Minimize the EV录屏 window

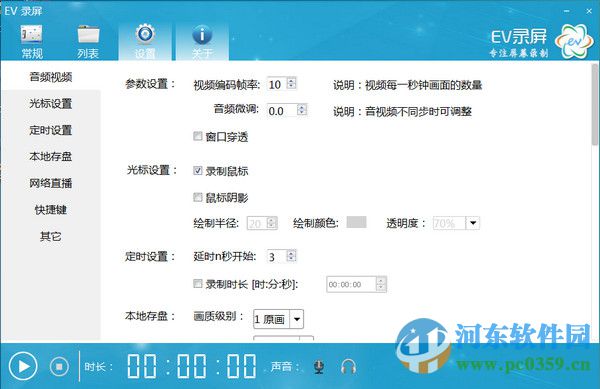coord(567,11)
